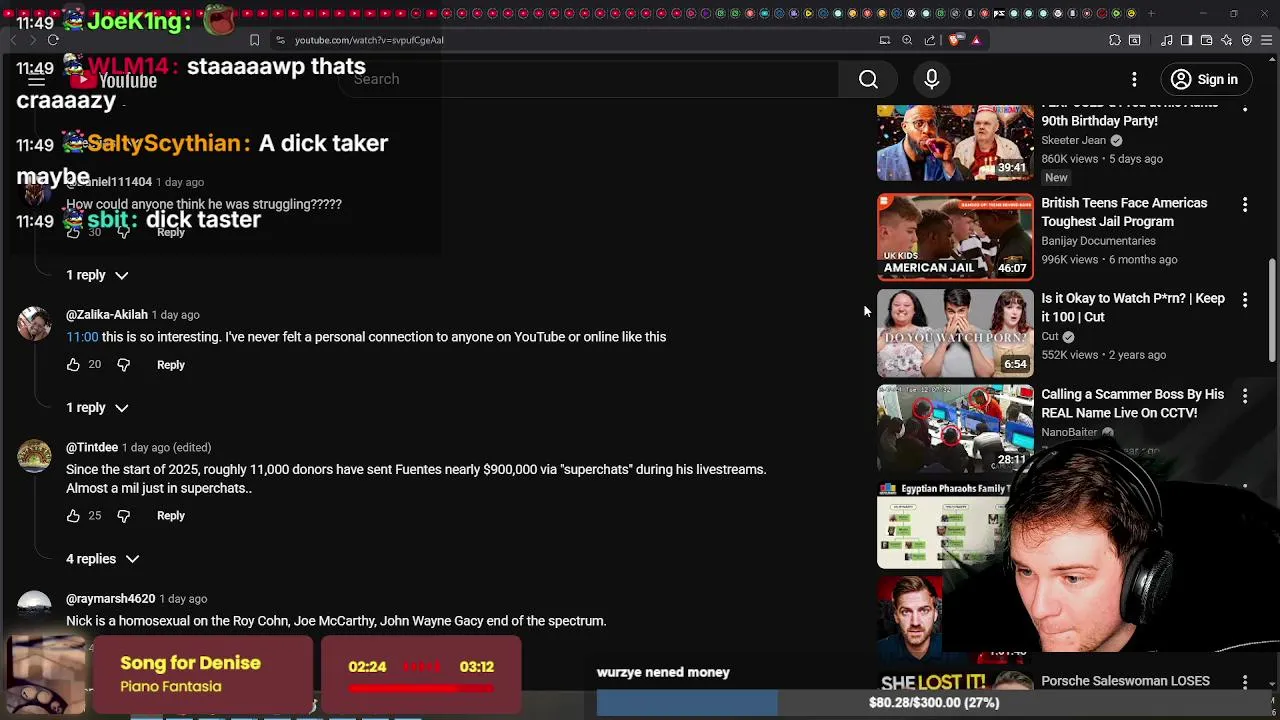Open Leo AI sparkle icon
1280x720 pixels.
(x=1227, y=40)
